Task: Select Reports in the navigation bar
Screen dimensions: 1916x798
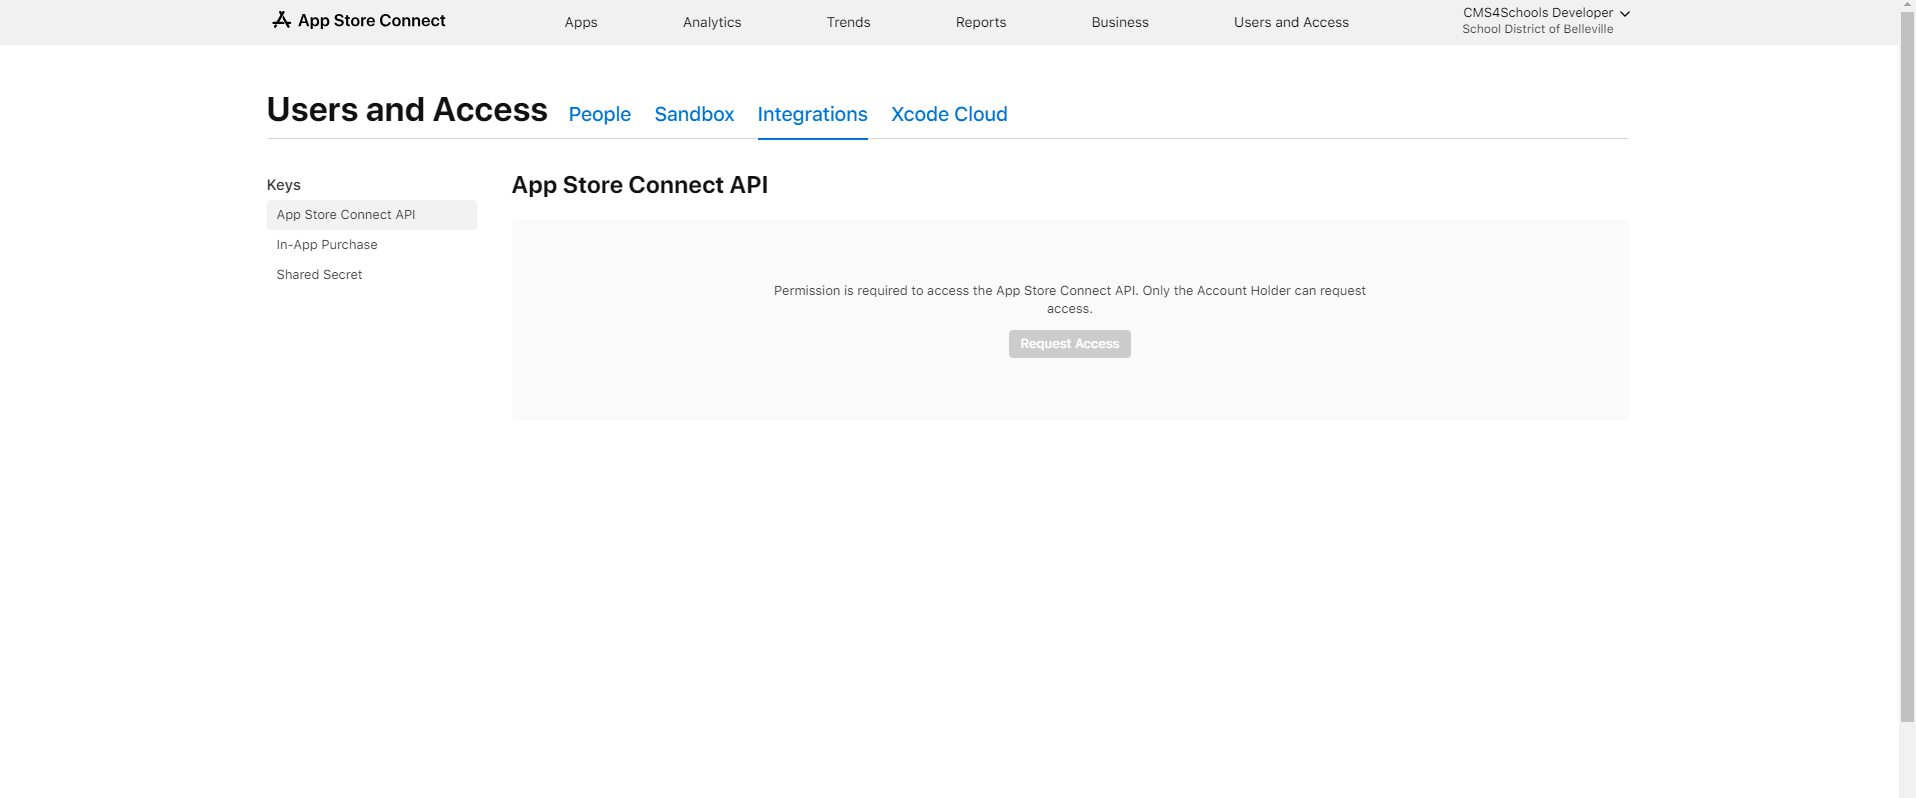Action: coord(981,22)
